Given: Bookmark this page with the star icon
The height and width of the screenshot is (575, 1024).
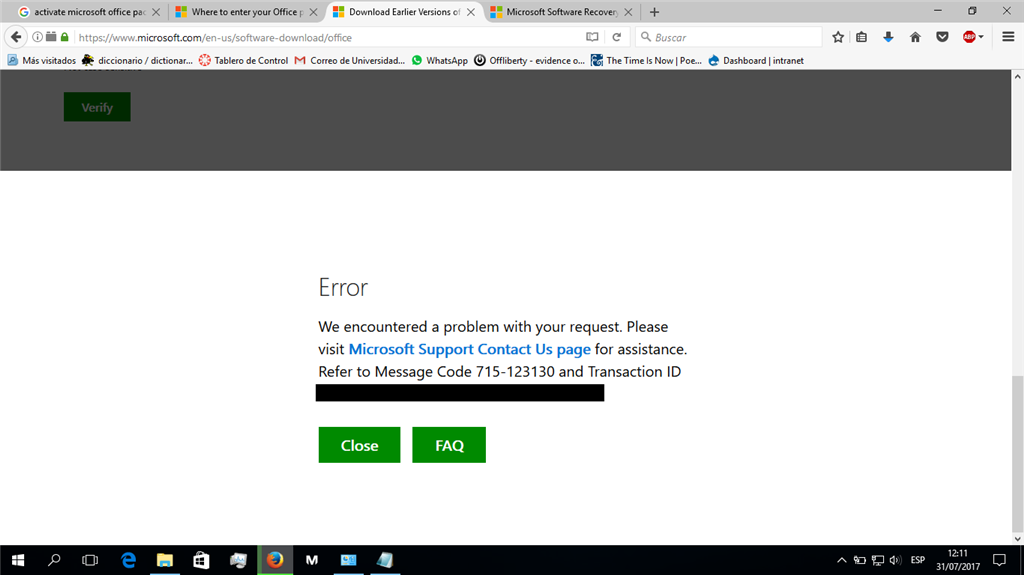Looking at the screenshot, I should (838, 37).
